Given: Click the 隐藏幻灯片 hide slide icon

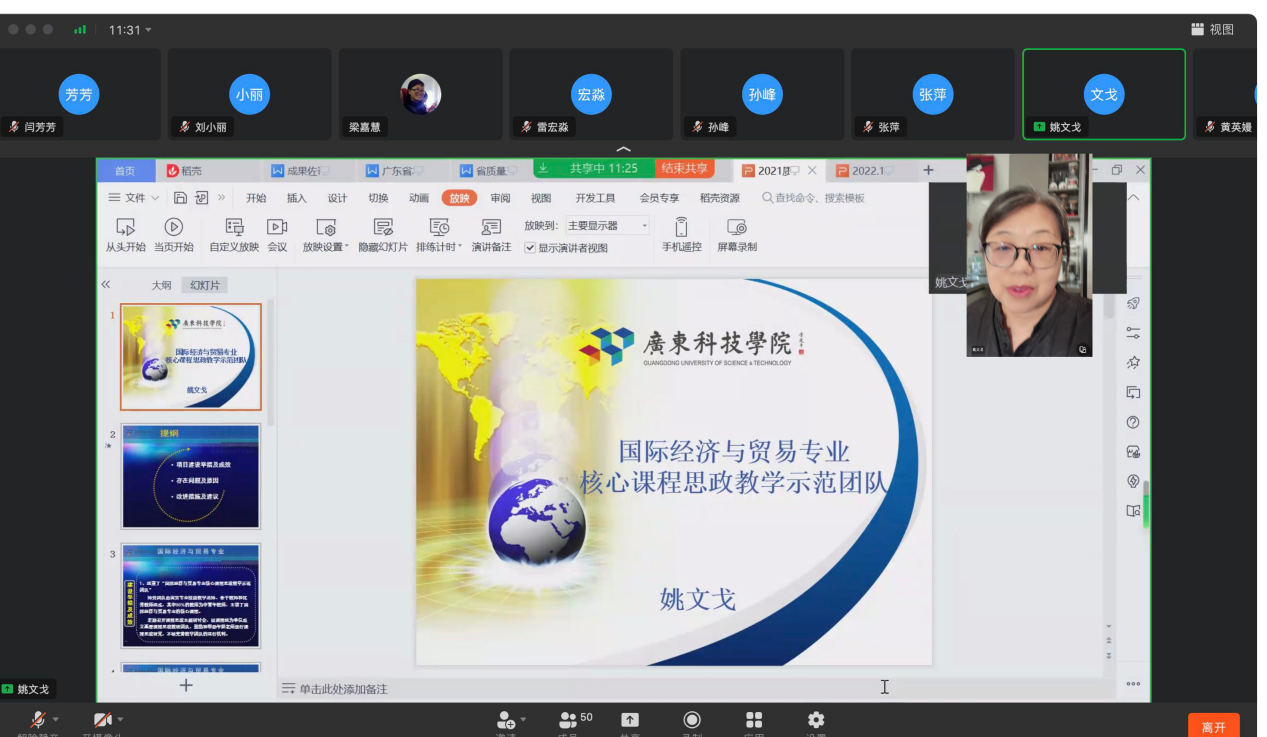Looking at the screenshot, I should pos(383,228).
